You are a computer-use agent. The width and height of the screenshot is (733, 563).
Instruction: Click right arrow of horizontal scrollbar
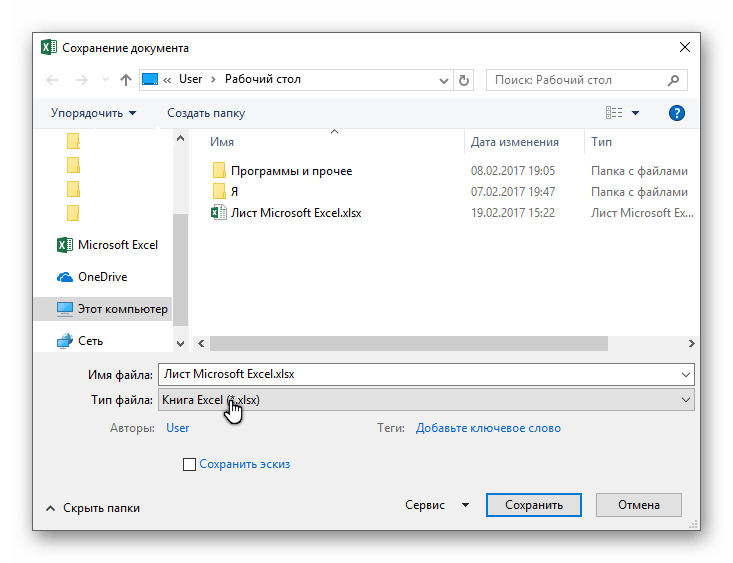(x=691, y=344)
